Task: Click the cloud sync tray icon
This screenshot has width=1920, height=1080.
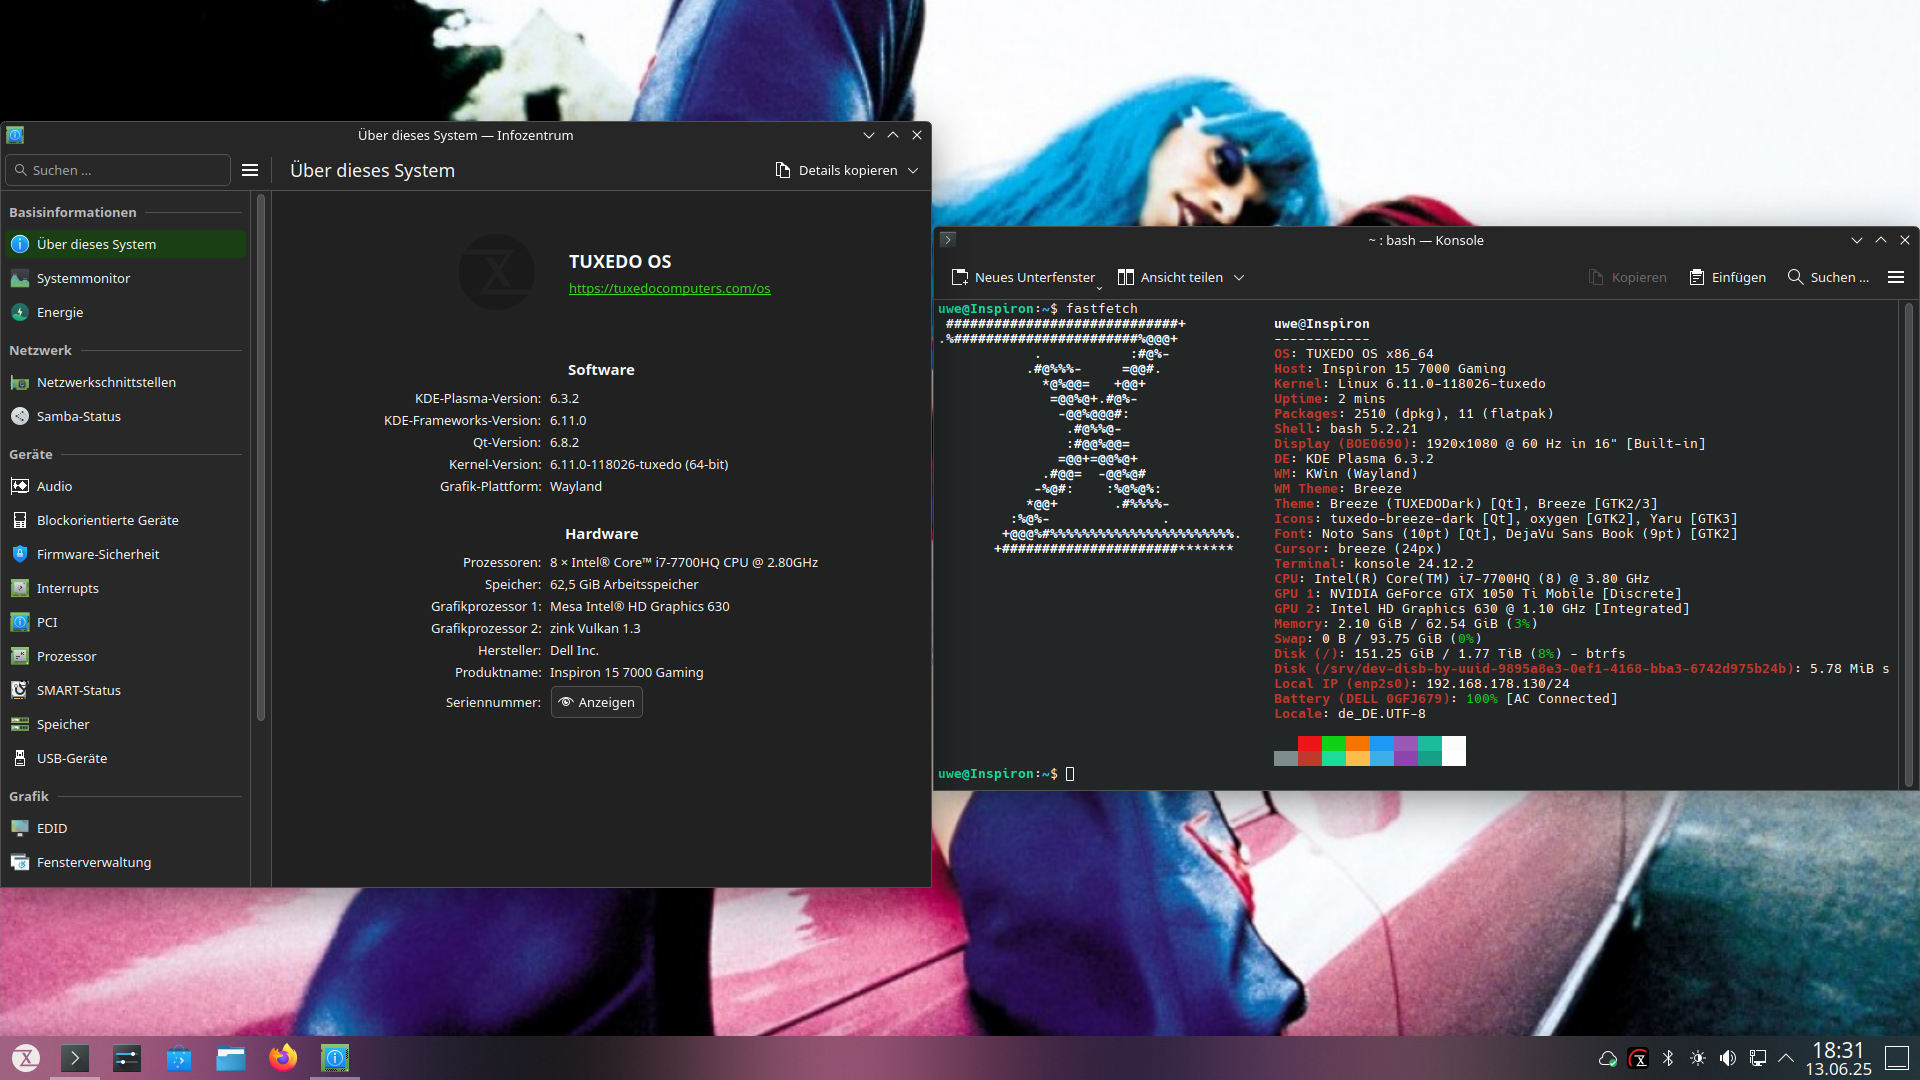Action: (x=1608, y=1058)
